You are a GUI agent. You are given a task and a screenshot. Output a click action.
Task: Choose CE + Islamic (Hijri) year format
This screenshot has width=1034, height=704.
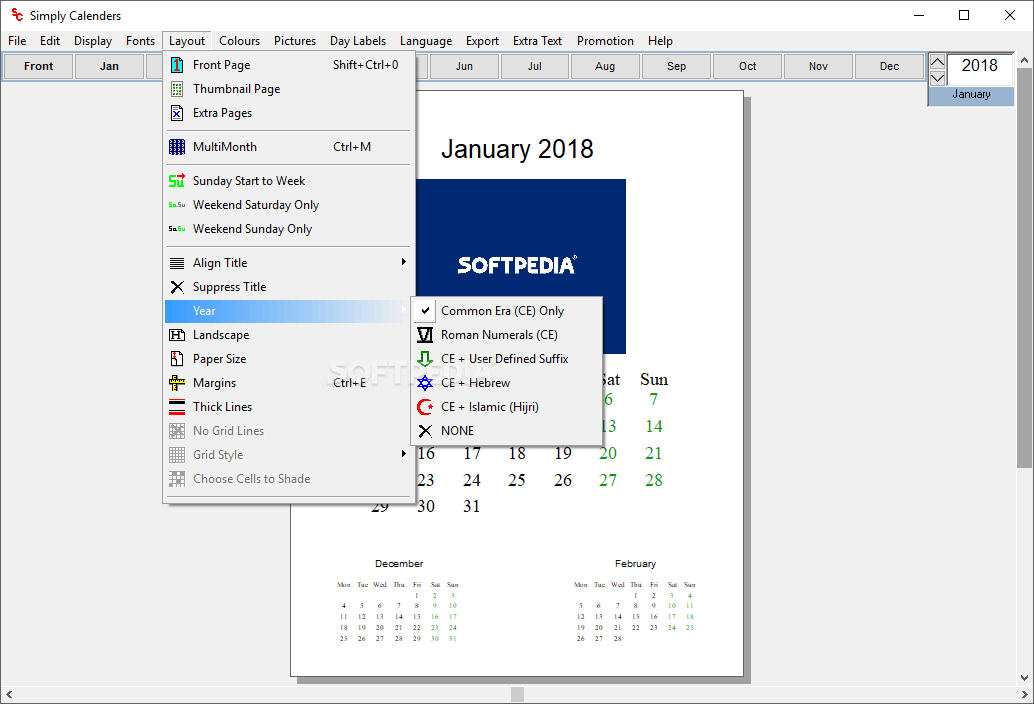pos(506,407)
